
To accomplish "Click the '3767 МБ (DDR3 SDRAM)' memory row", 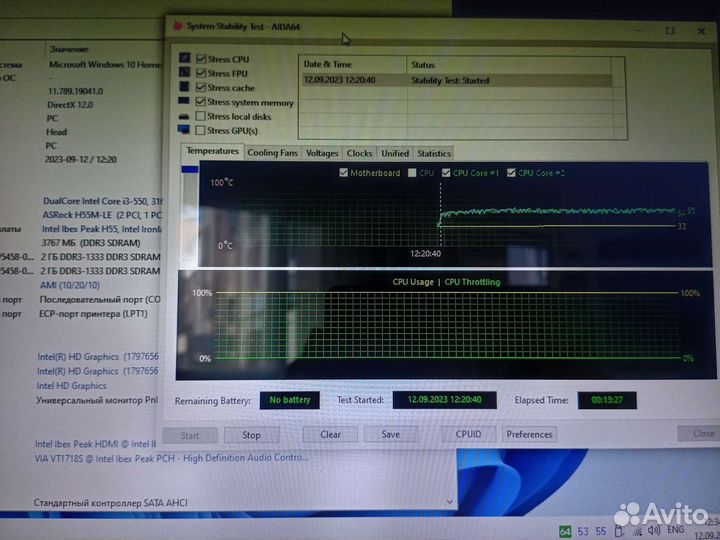I will tap(91, 243).
